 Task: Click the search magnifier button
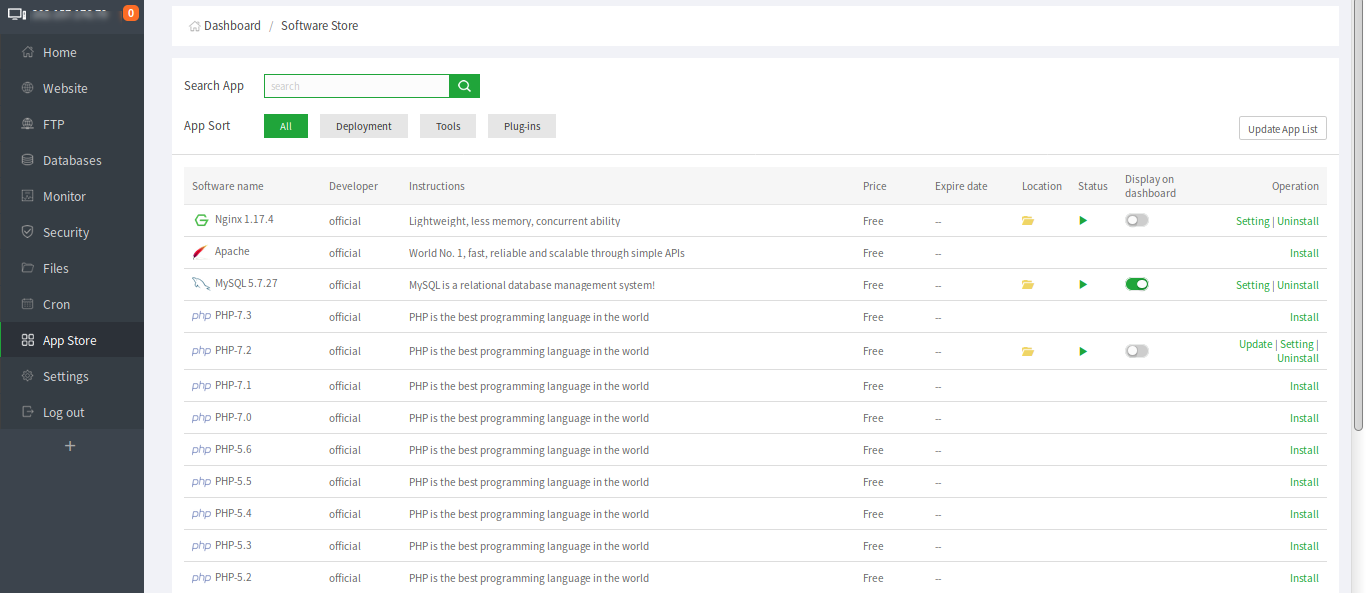coord(463,86)
